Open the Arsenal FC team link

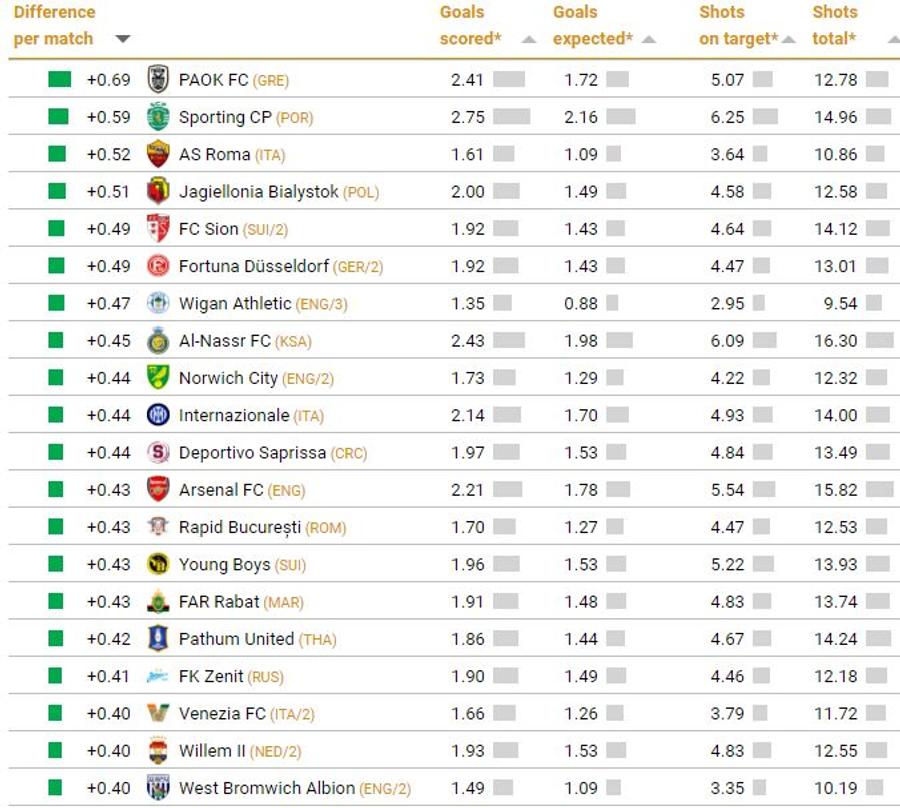pos(221,490)
